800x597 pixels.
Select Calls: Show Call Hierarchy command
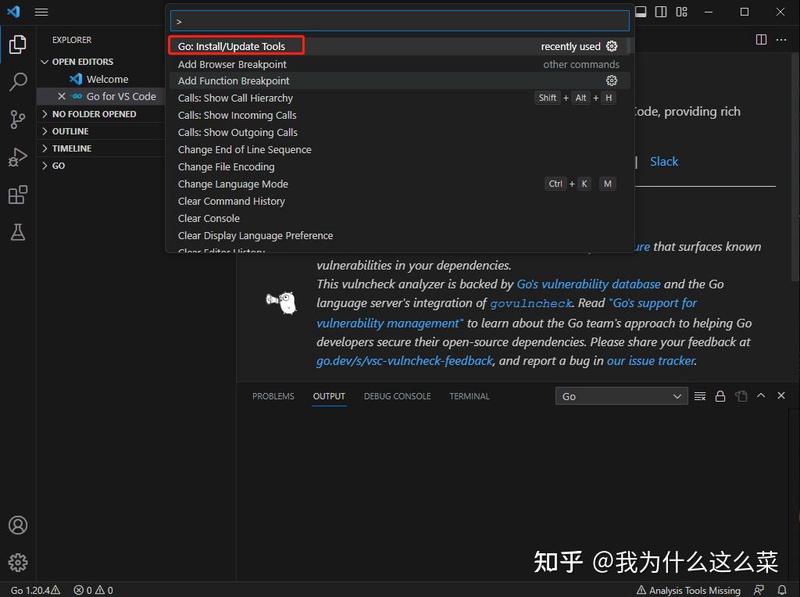point(399,98)
